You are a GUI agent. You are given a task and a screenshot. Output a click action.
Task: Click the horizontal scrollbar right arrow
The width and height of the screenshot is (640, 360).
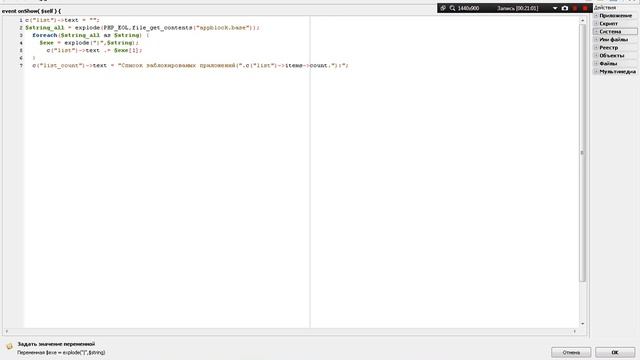pos(575,331)
